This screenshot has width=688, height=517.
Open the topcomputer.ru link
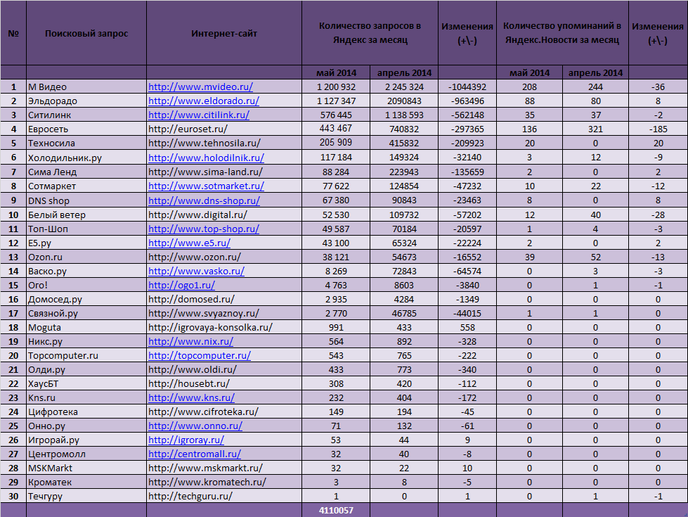pyautogui.click(x=200, y=355)
